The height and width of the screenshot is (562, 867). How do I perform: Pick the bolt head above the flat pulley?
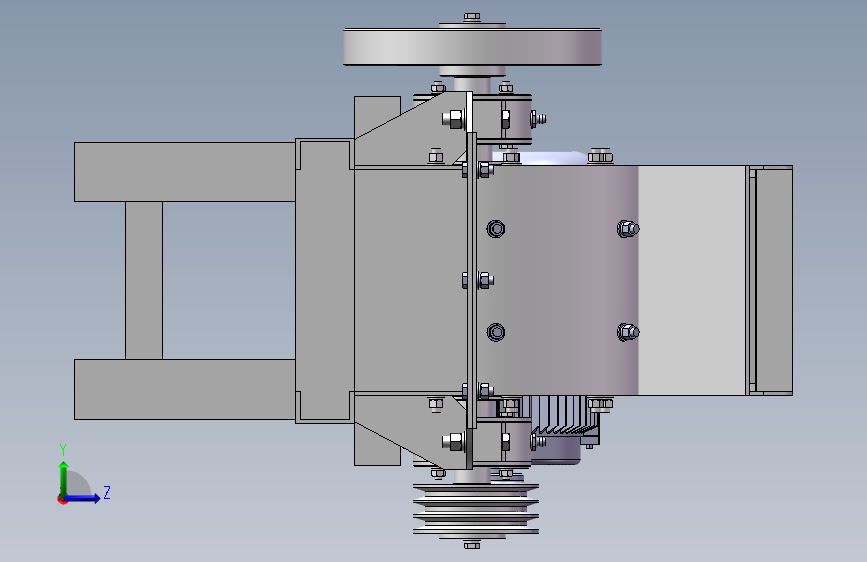(472, 17)
